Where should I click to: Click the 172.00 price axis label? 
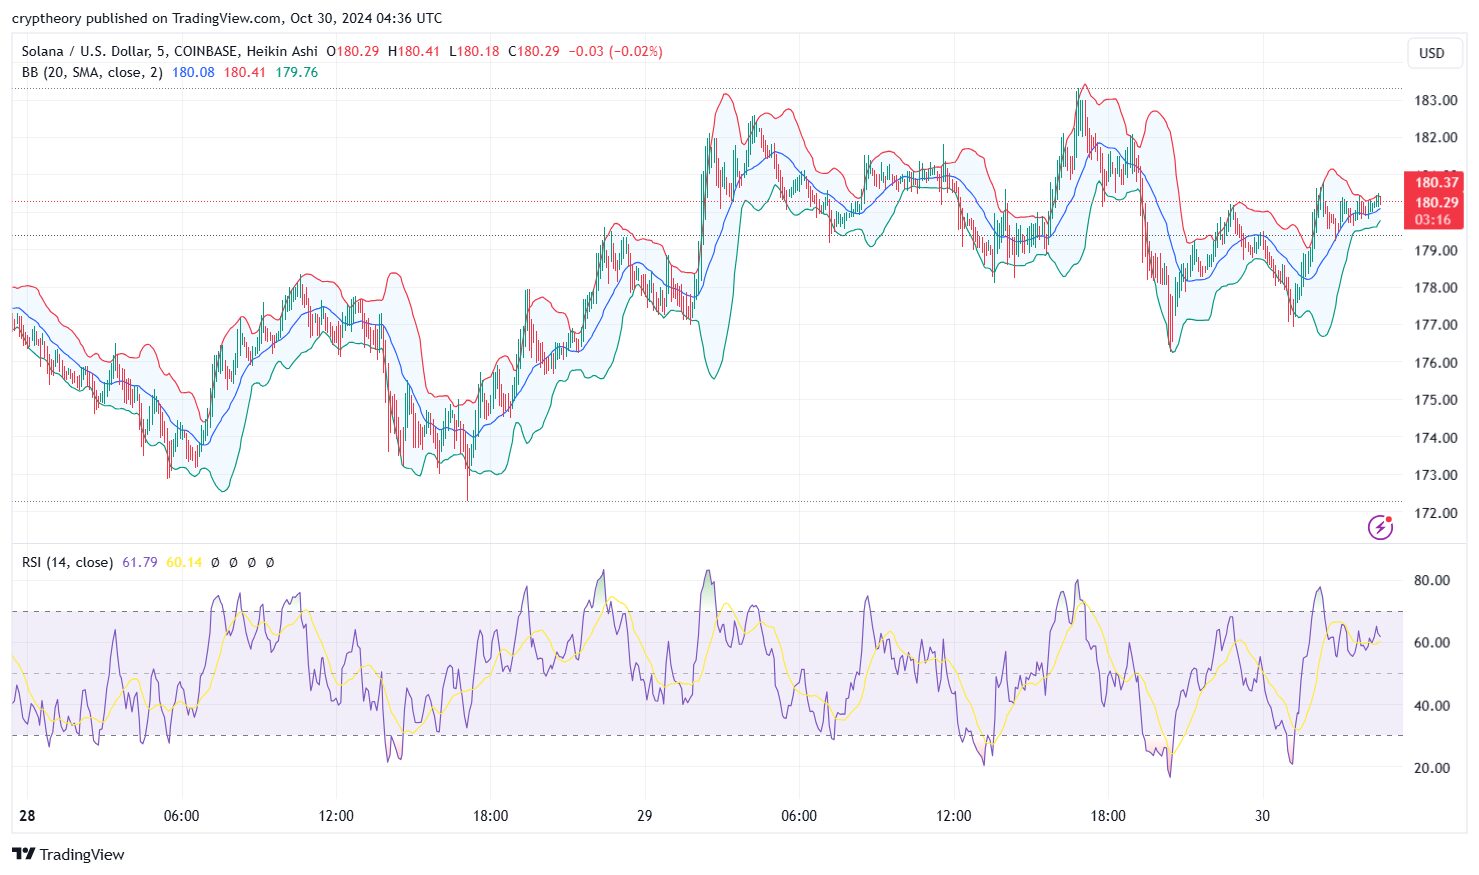(1435, 512)
